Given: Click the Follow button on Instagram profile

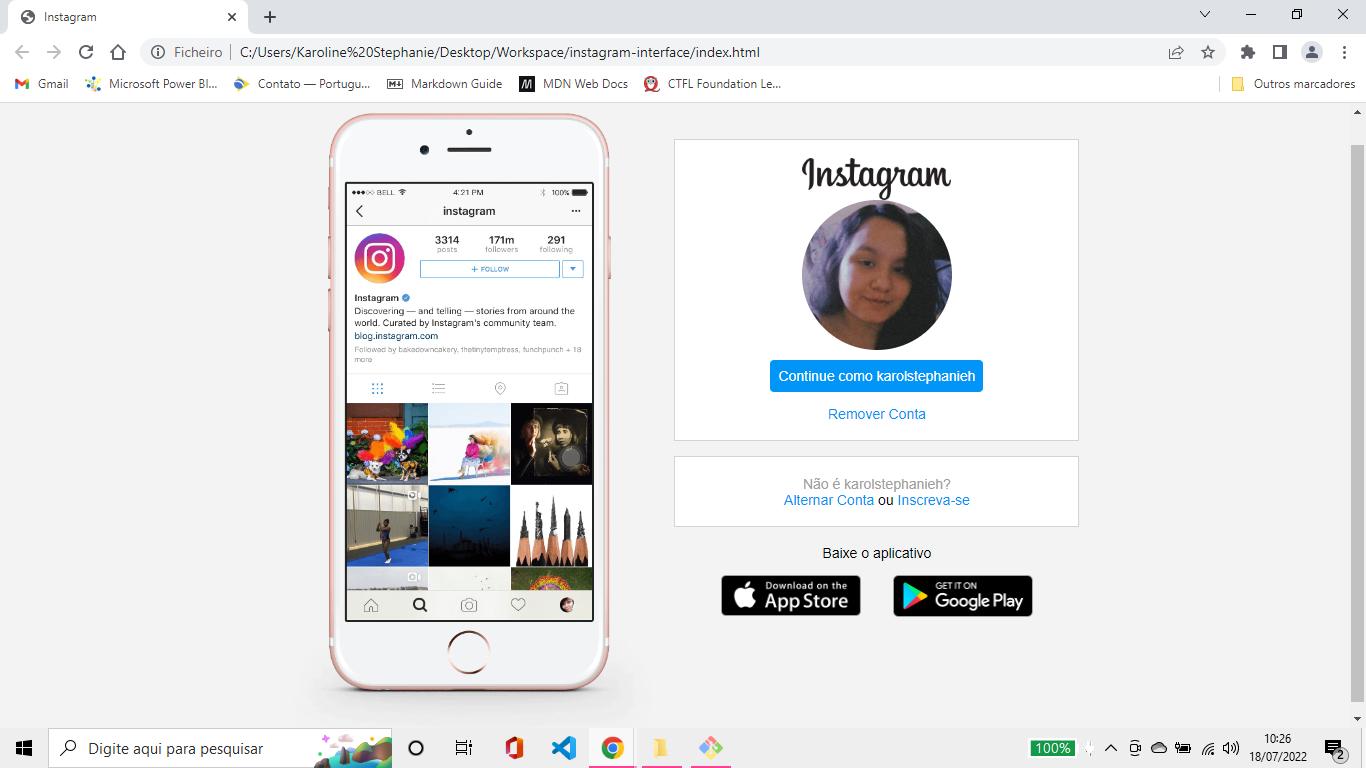Looking at the screenshot, I should pos(490,269).
